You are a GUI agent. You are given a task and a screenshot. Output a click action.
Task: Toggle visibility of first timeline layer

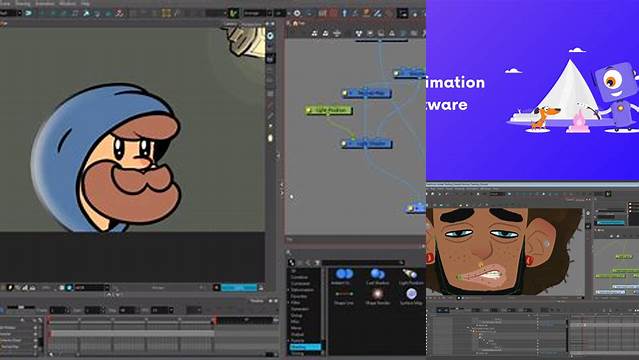(x=35, y=327)
